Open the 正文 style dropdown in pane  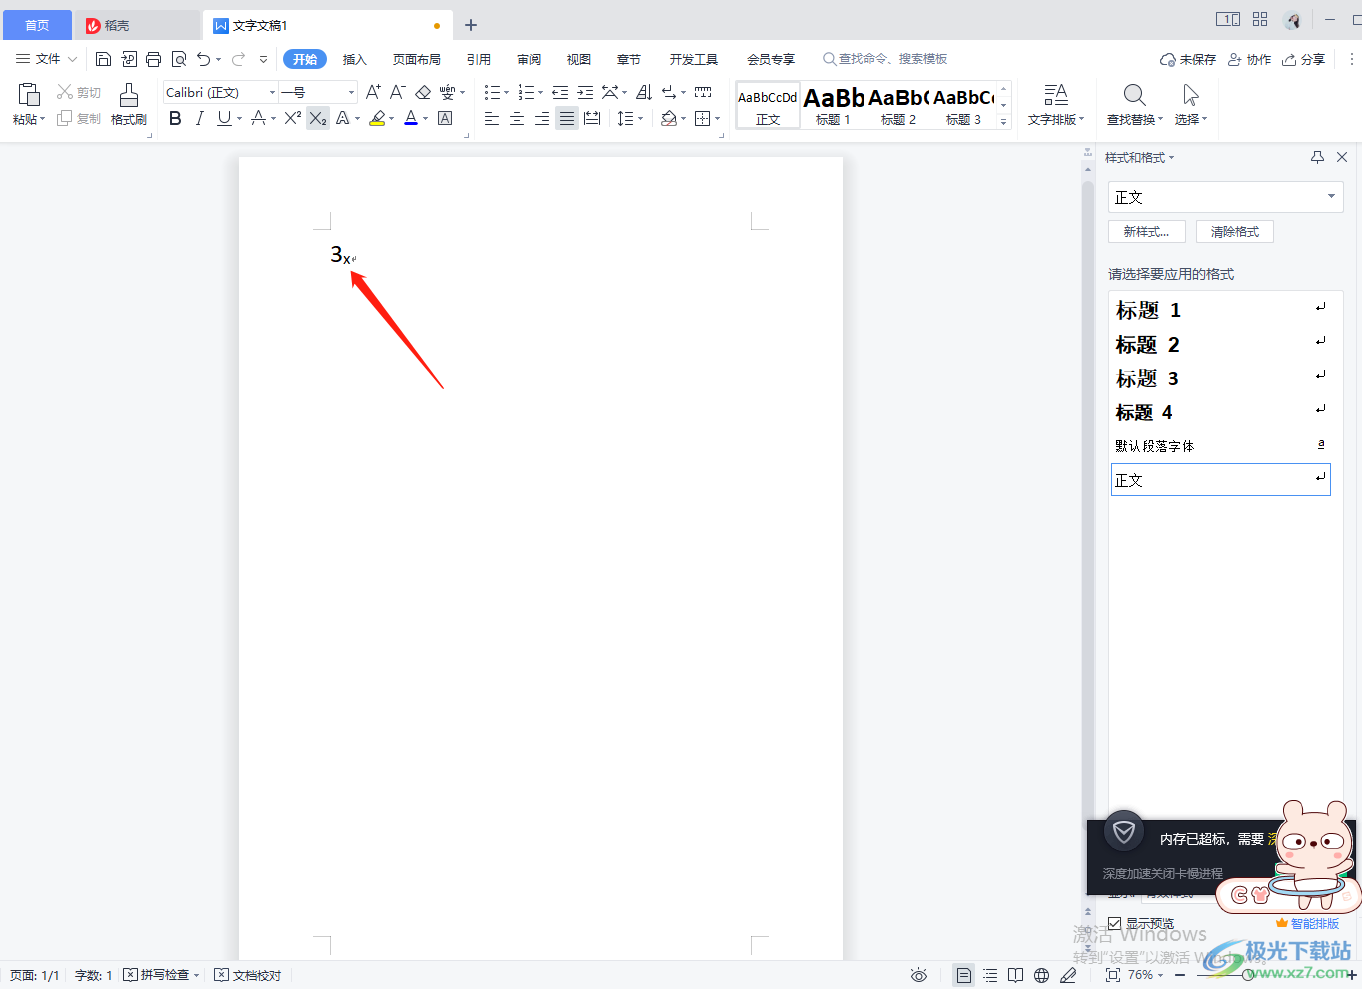[1331, 196]
